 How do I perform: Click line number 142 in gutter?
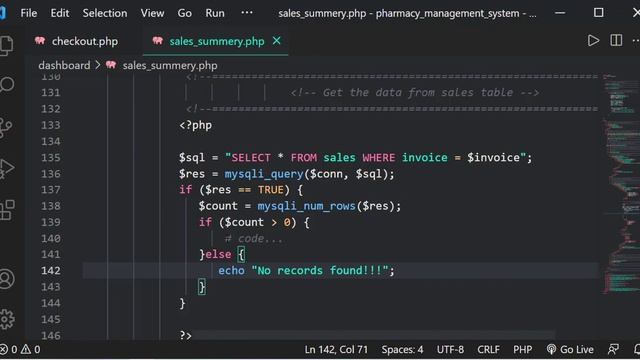tap(51, 271)
